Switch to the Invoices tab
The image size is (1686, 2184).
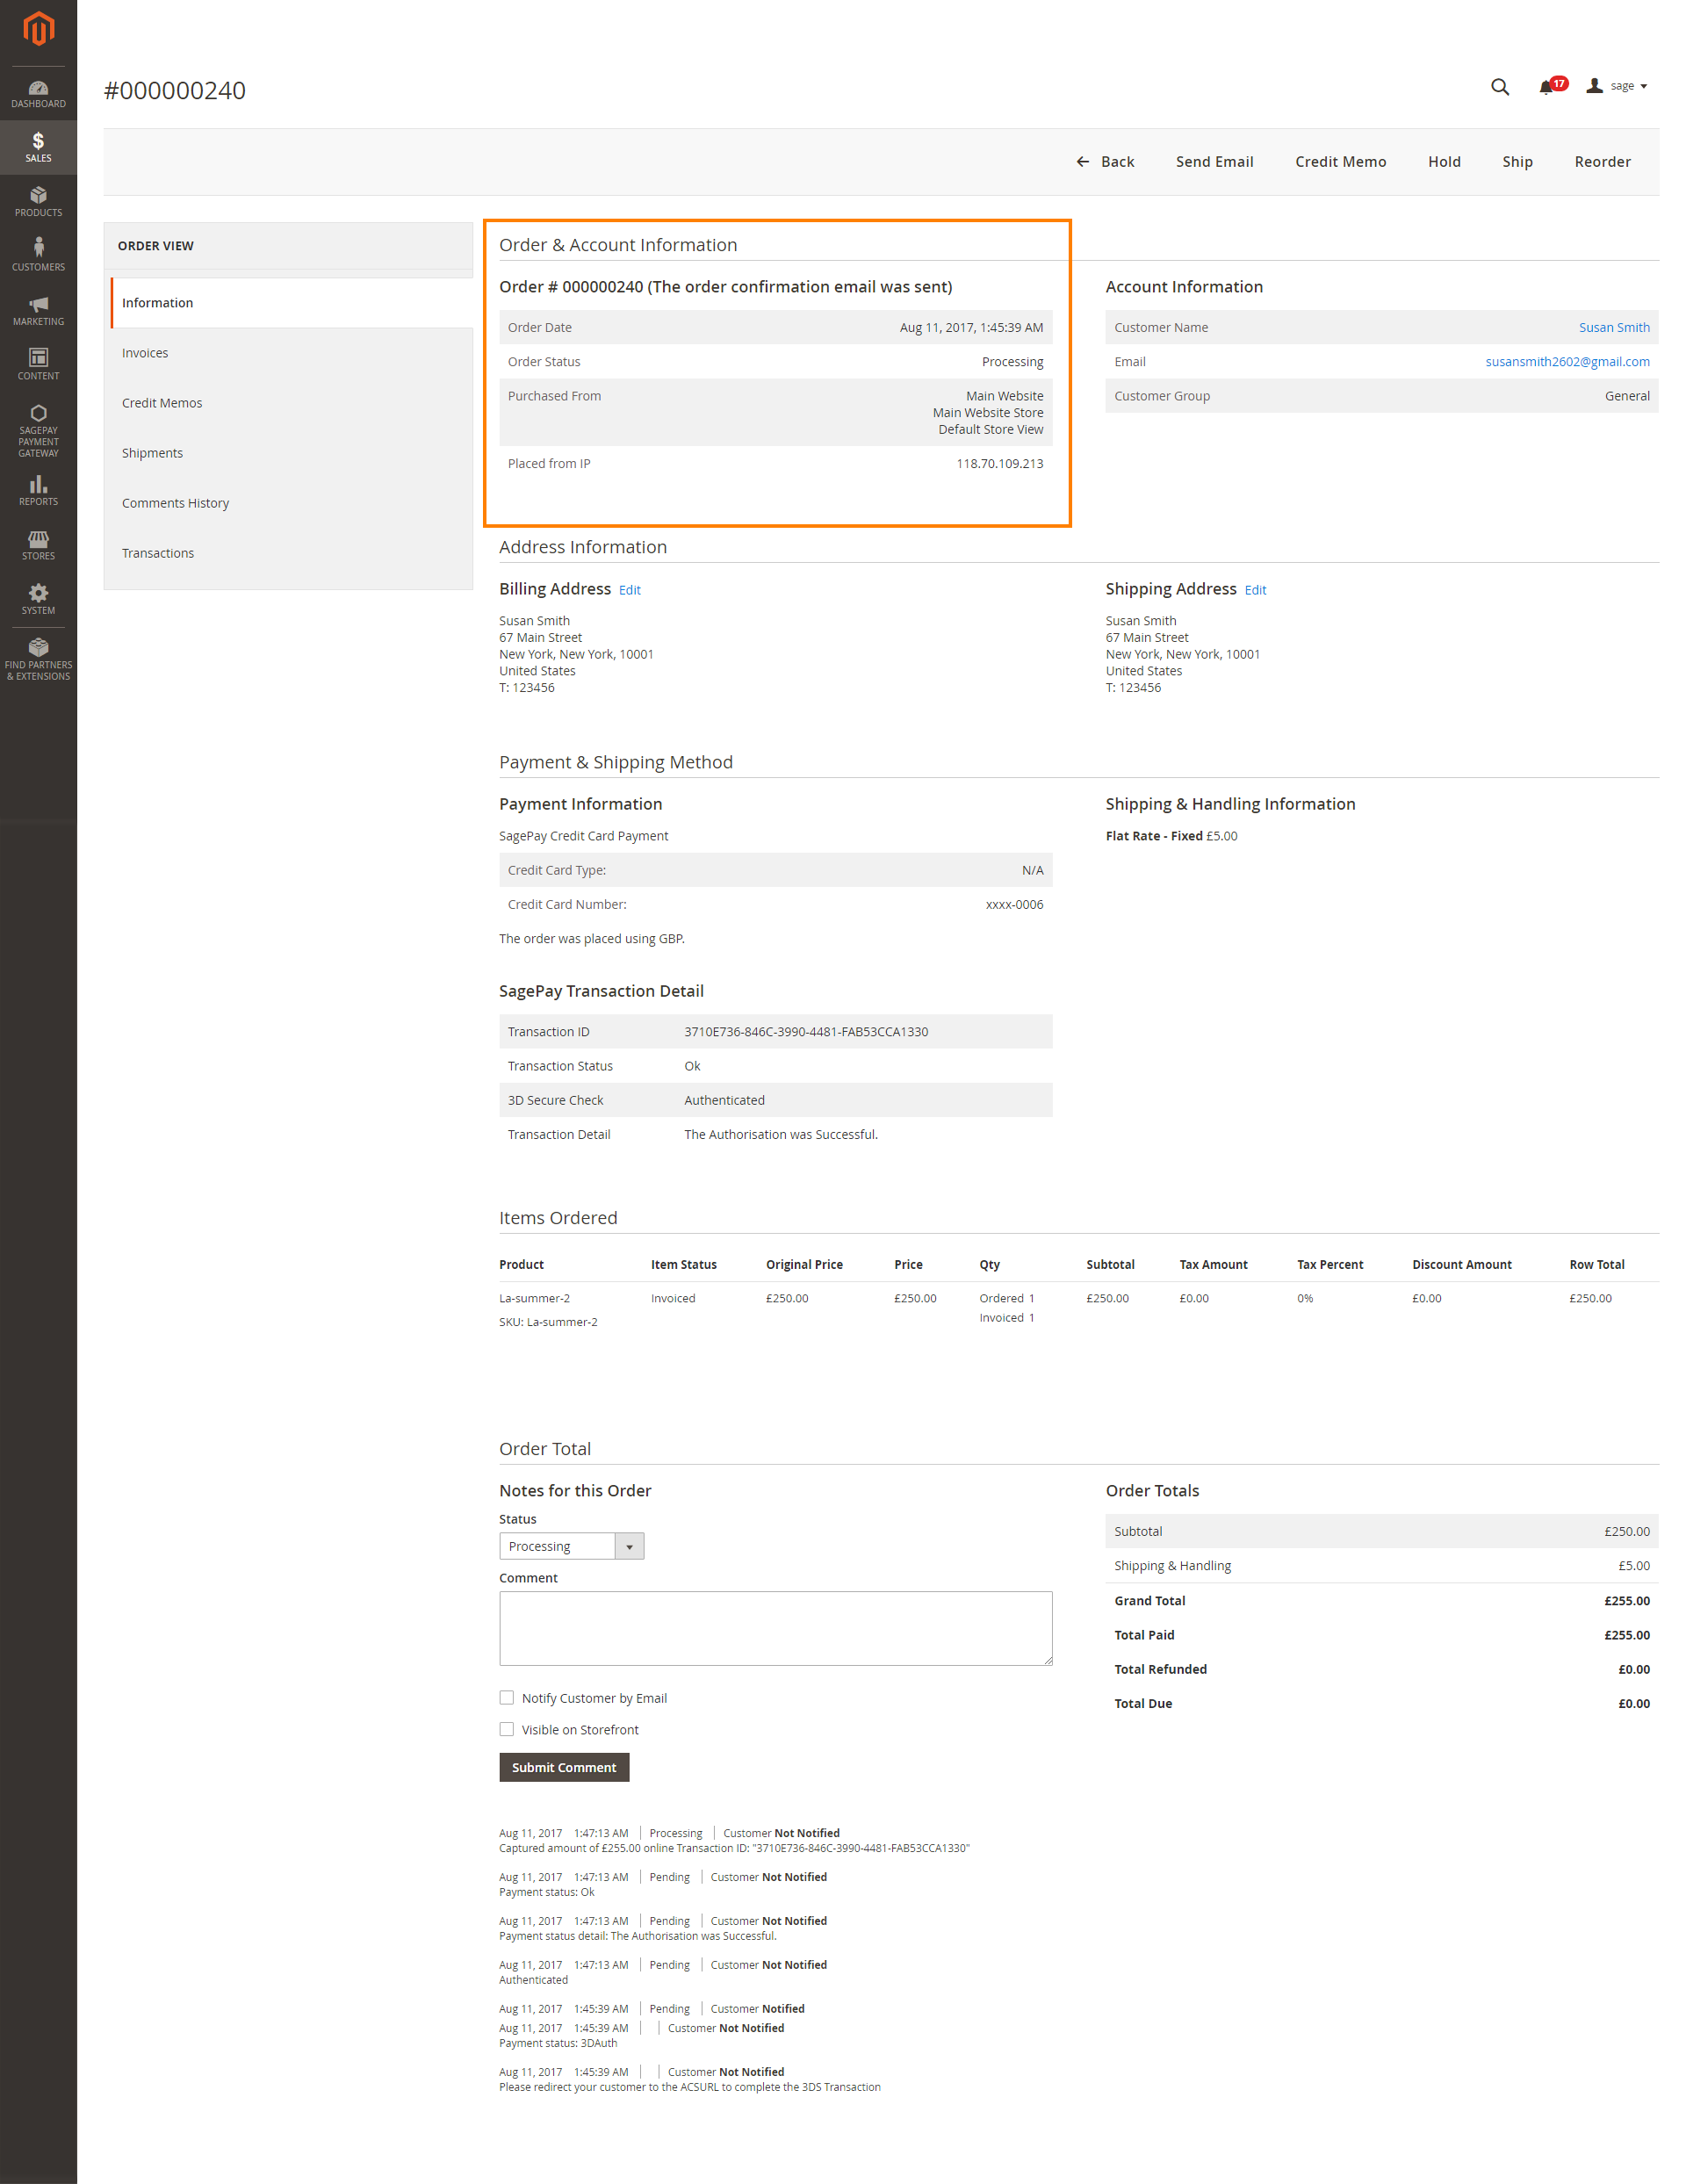pos(145,352)
